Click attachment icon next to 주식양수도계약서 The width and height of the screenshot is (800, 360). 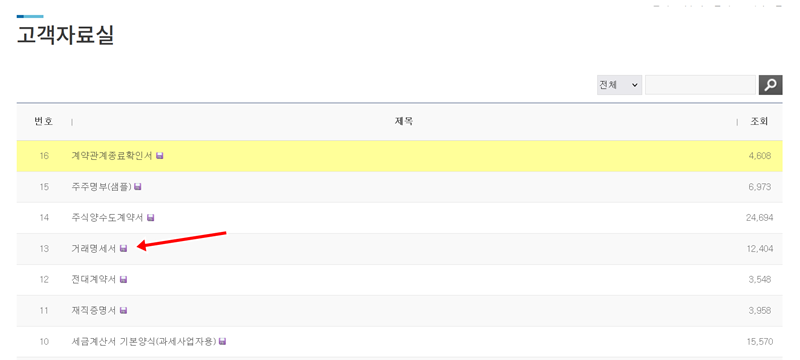click(x=151, y=218)
